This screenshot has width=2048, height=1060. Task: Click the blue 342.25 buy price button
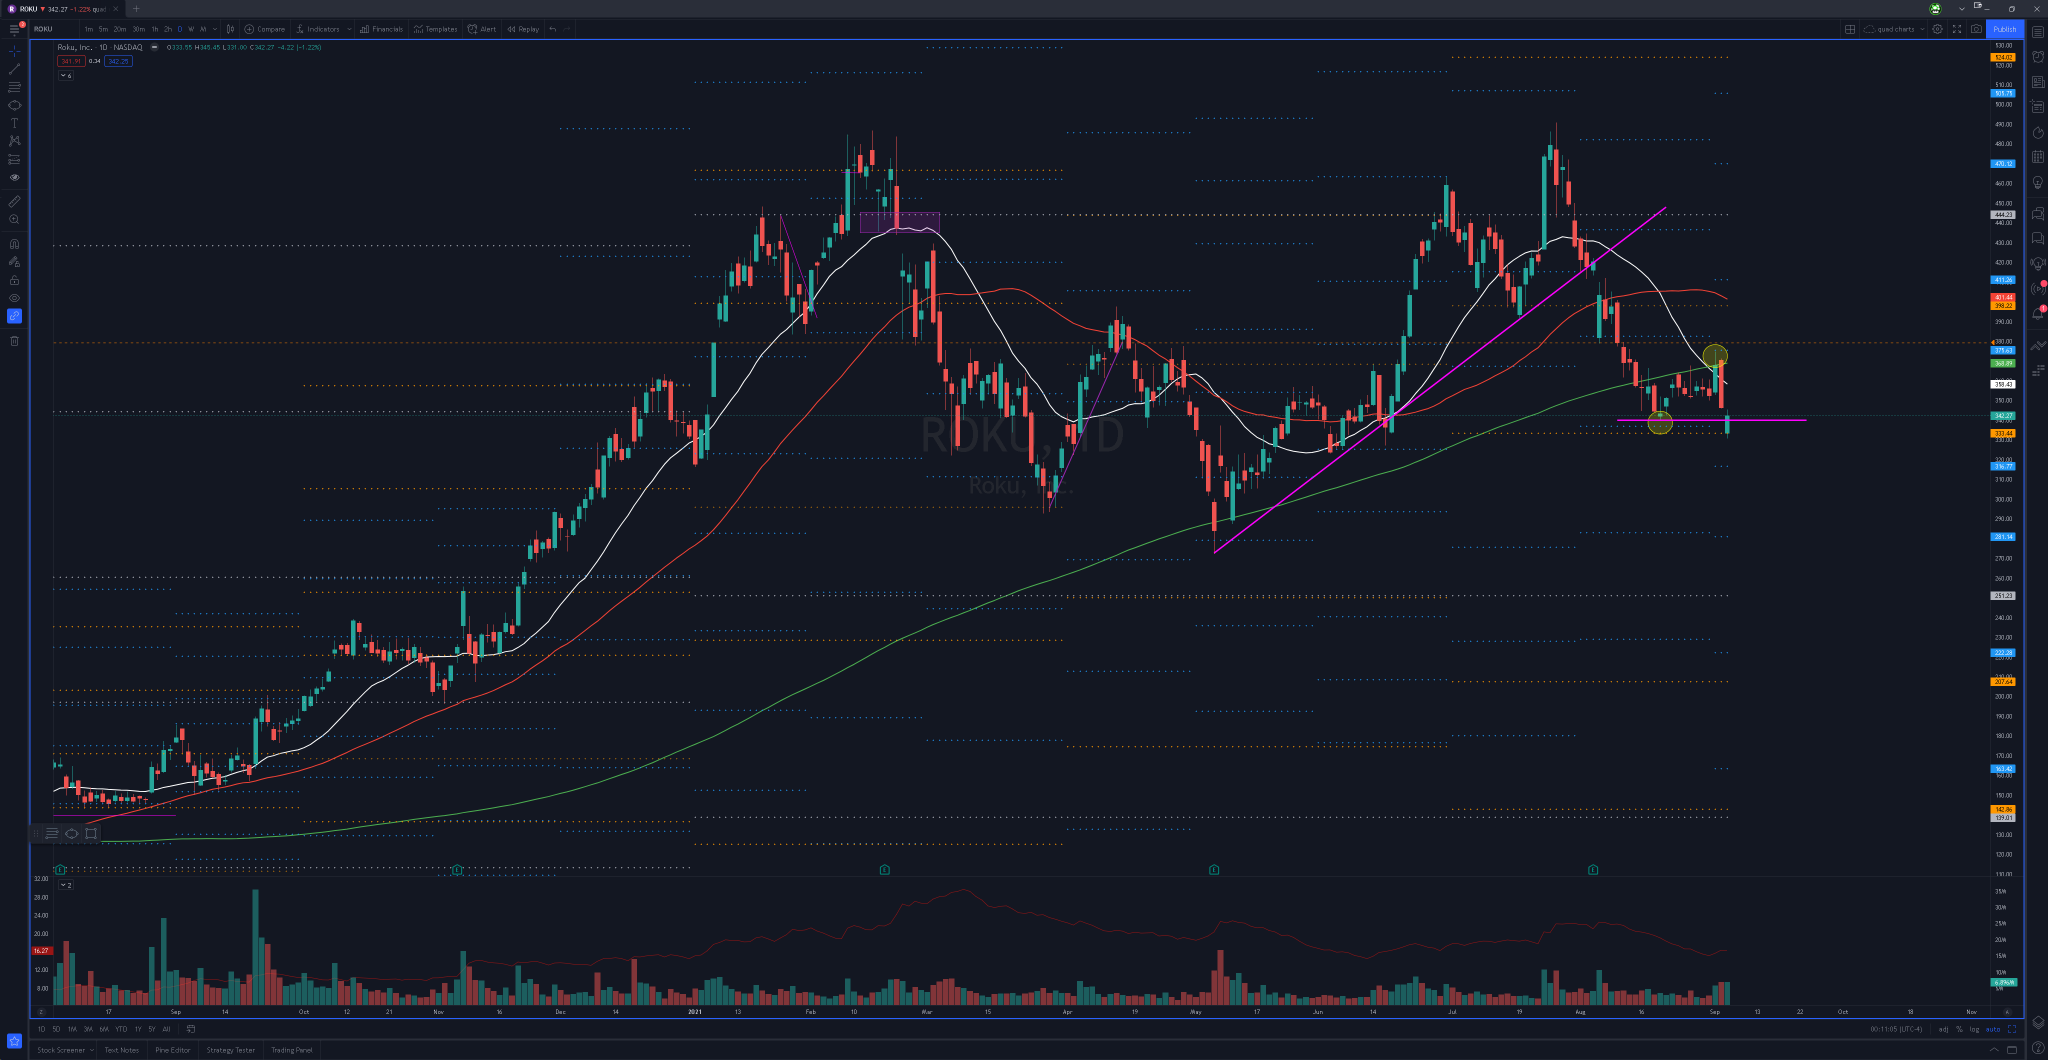118,61
